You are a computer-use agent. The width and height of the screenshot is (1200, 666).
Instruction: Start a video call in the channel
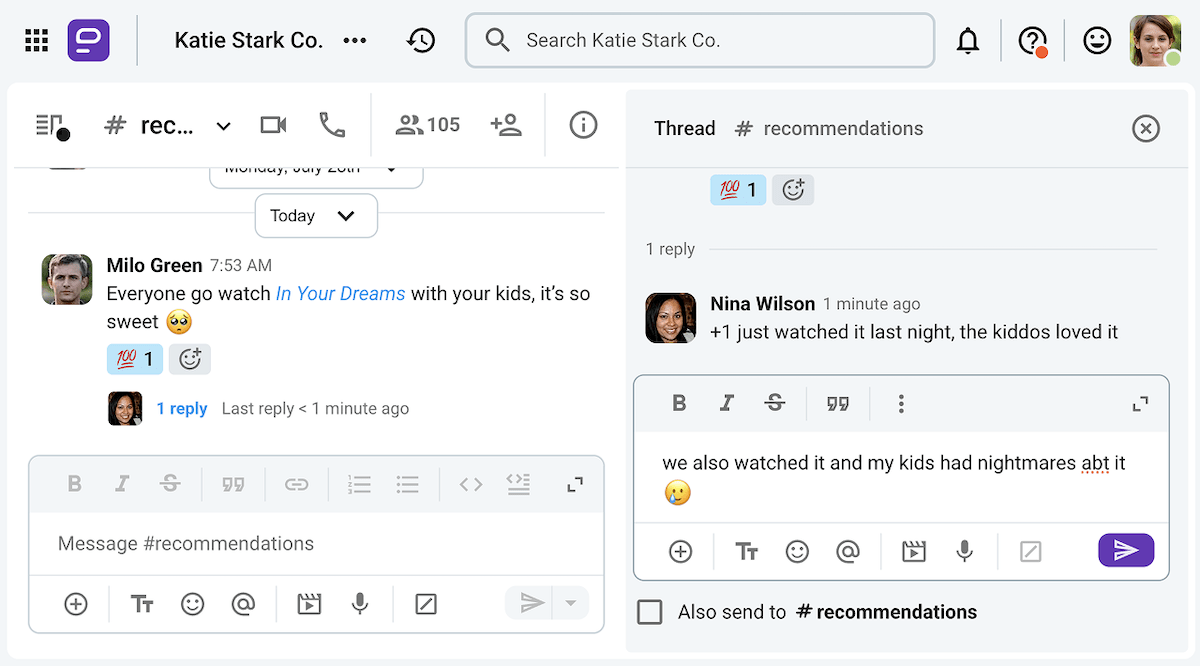[x=272, y=124]
